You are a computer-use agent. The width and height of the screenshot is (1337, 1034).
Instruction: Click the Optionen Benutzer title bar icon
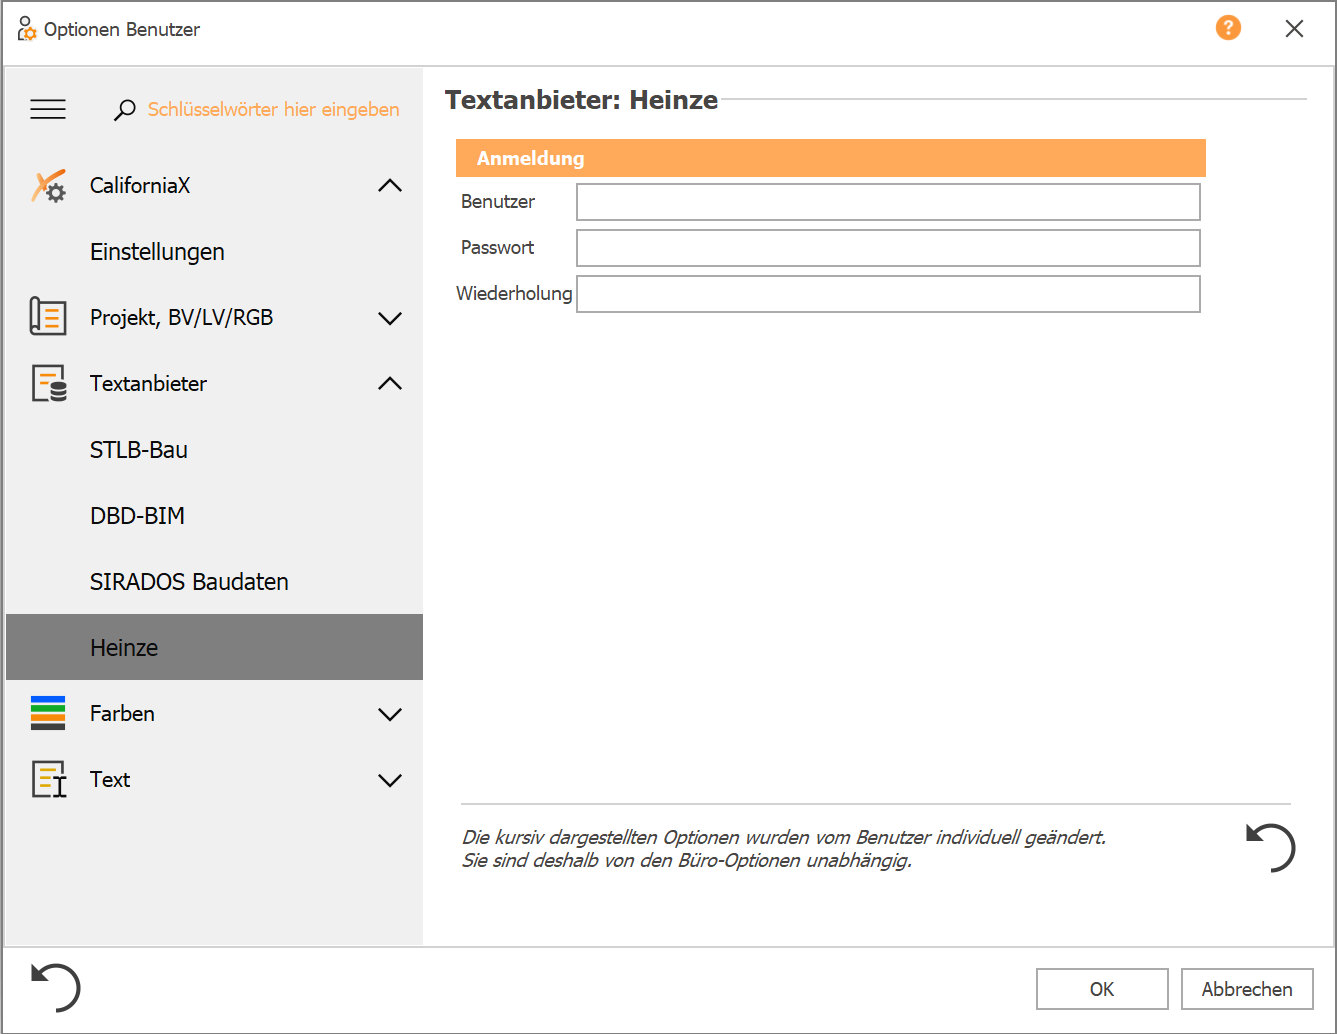[x=27, y=28]
